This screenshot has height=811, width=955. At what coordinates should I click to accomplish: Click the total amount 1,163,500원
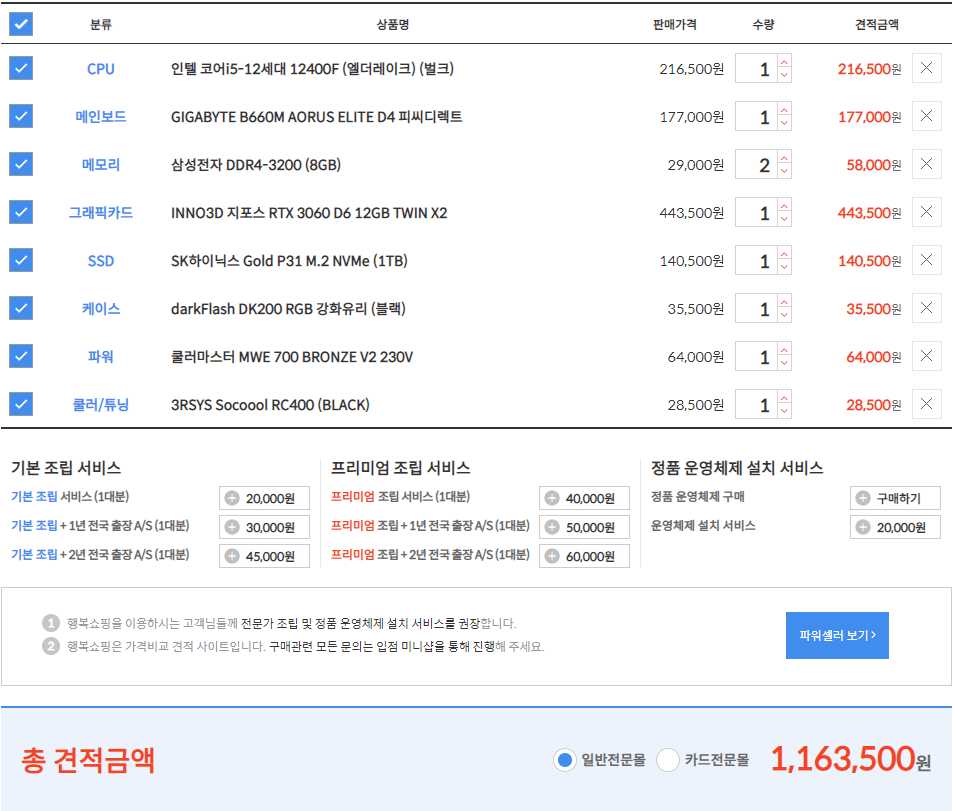point(850,759)
